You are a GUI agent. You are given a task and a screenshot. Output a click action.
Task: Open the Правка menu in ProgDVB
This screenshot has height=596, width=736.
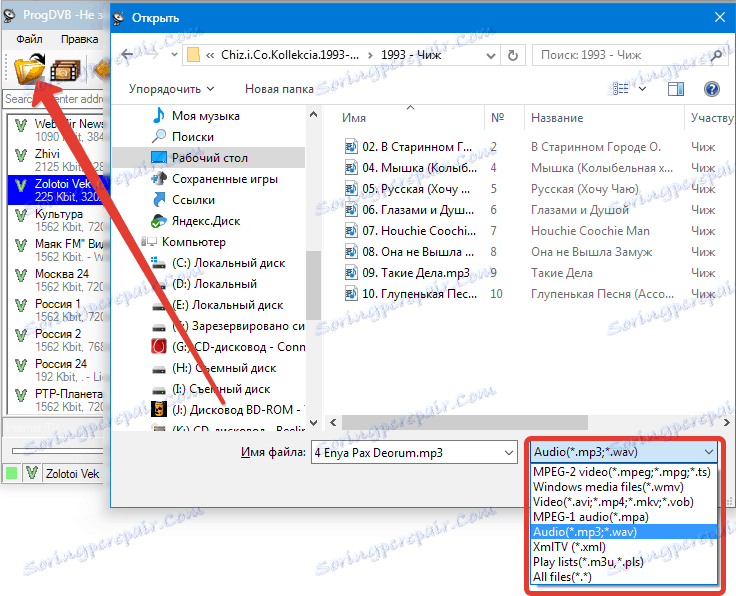79,39
